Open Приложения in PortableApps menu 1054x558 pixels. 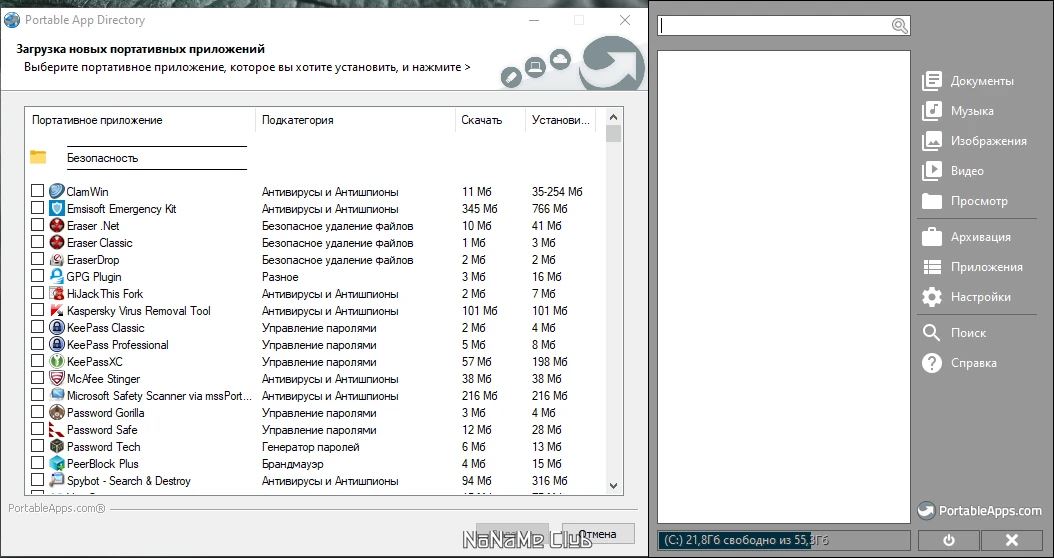972,267
